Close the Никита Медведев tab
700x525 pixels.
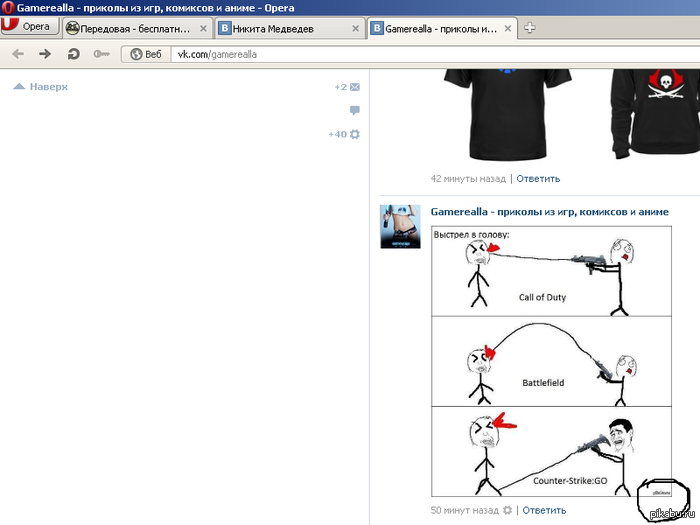[x=356, y=29]
